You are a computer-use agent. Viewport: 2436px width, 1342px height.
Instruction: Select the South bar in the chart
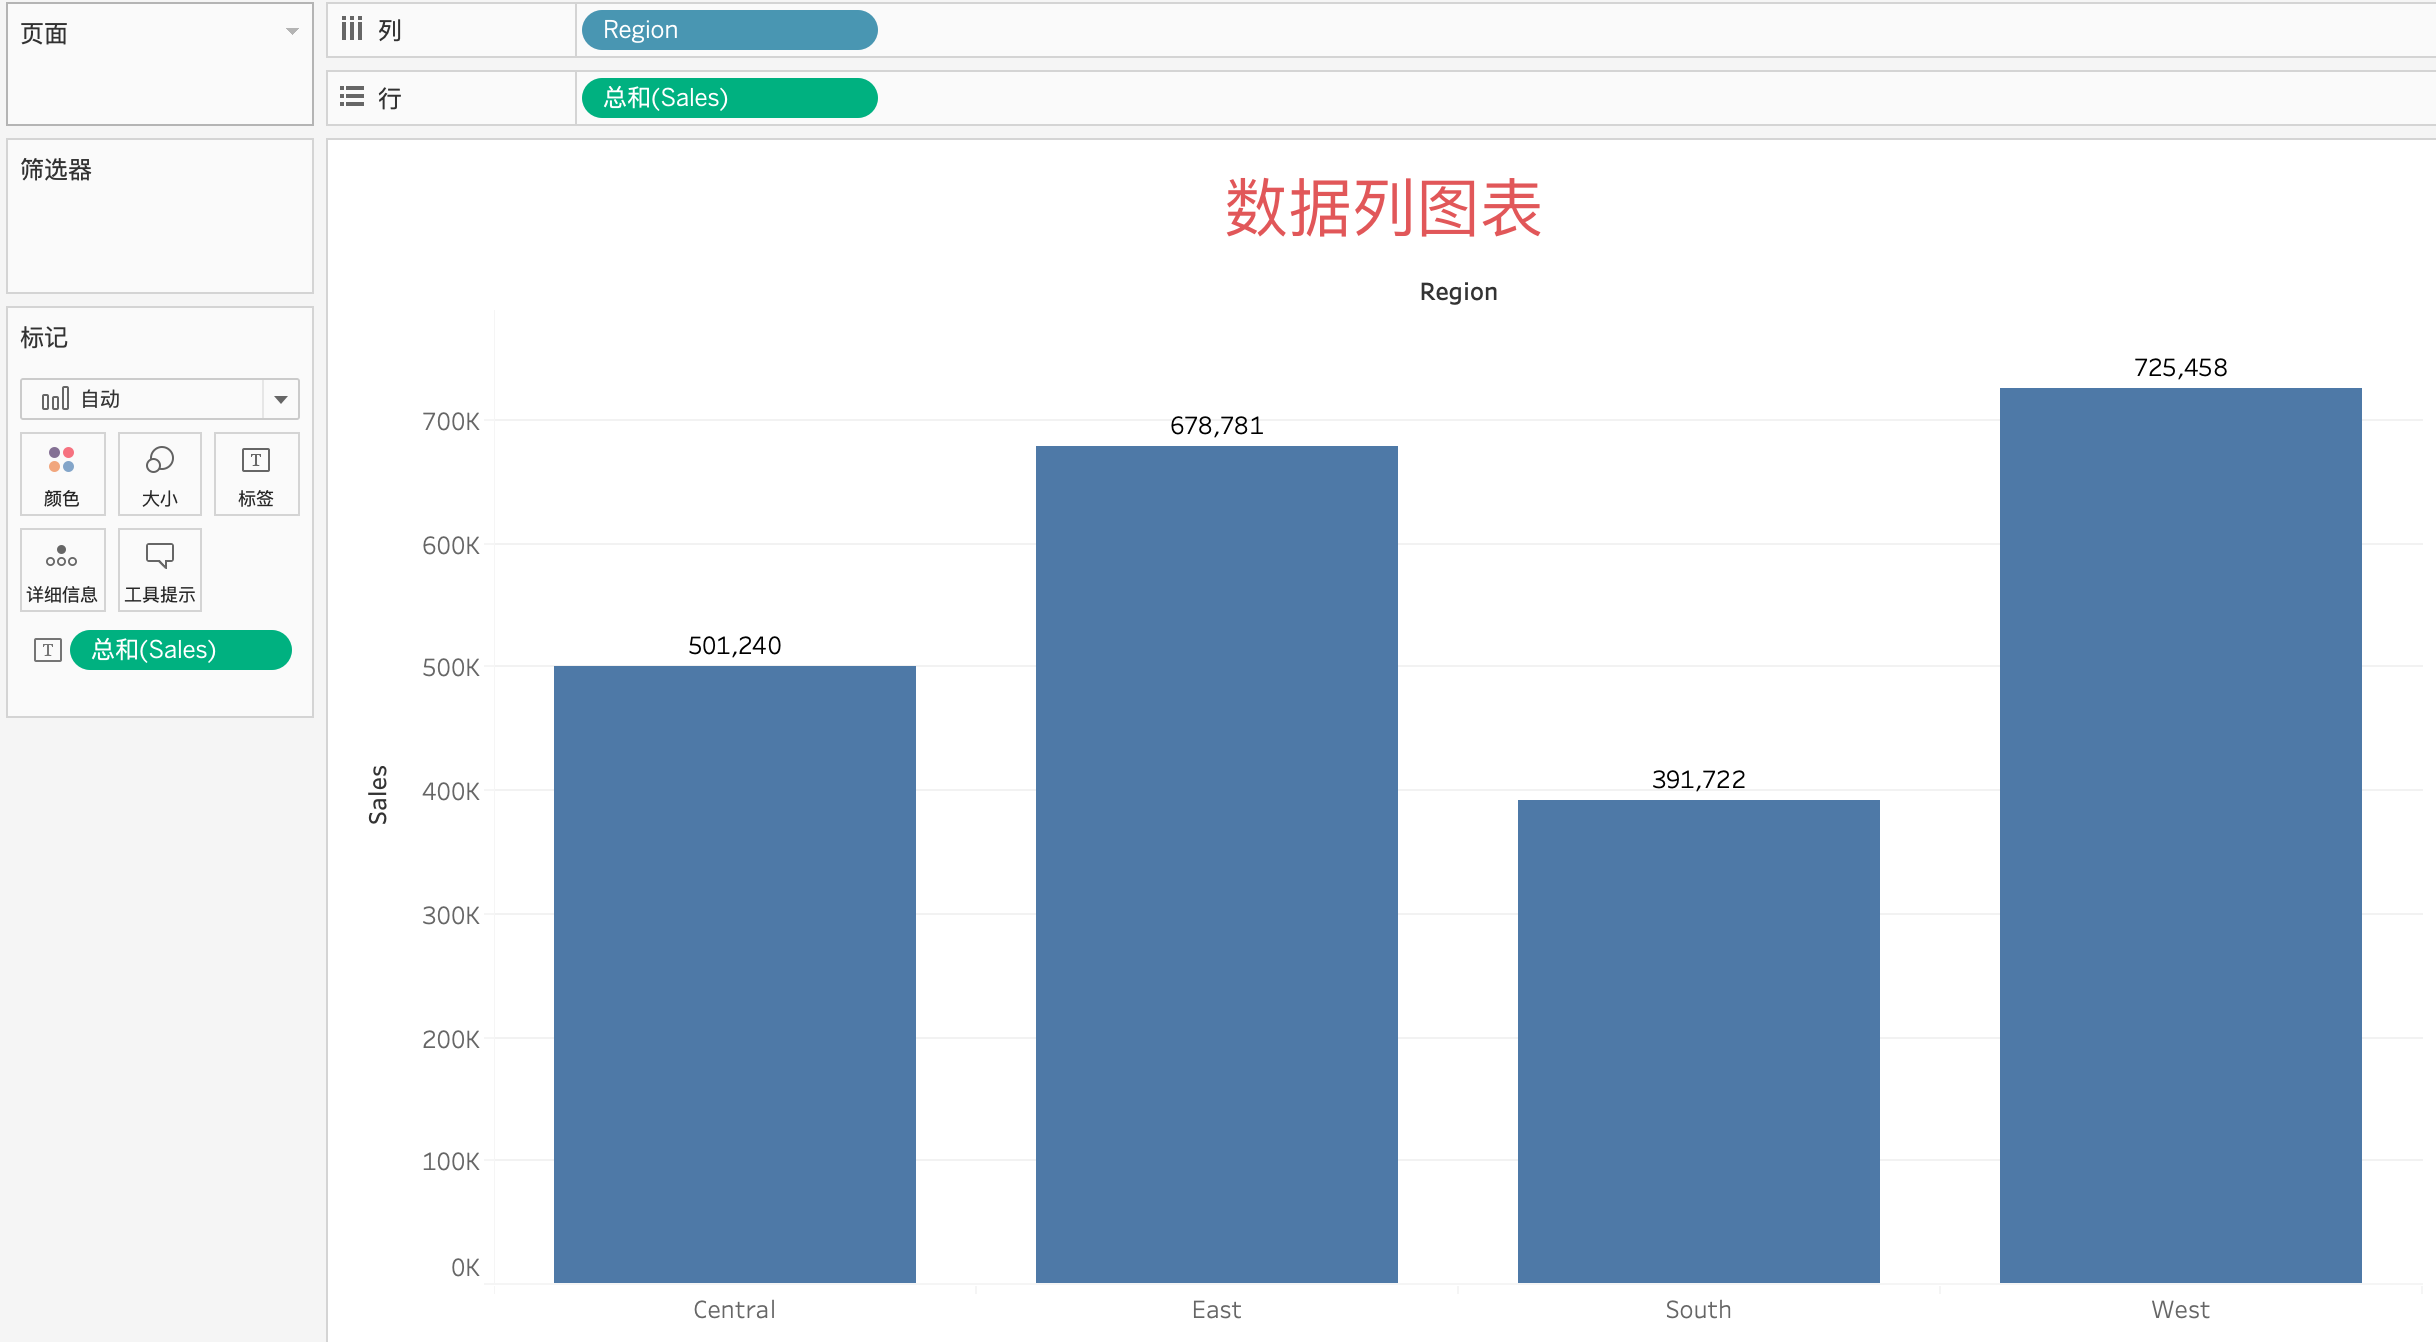coord(1698,1040)
